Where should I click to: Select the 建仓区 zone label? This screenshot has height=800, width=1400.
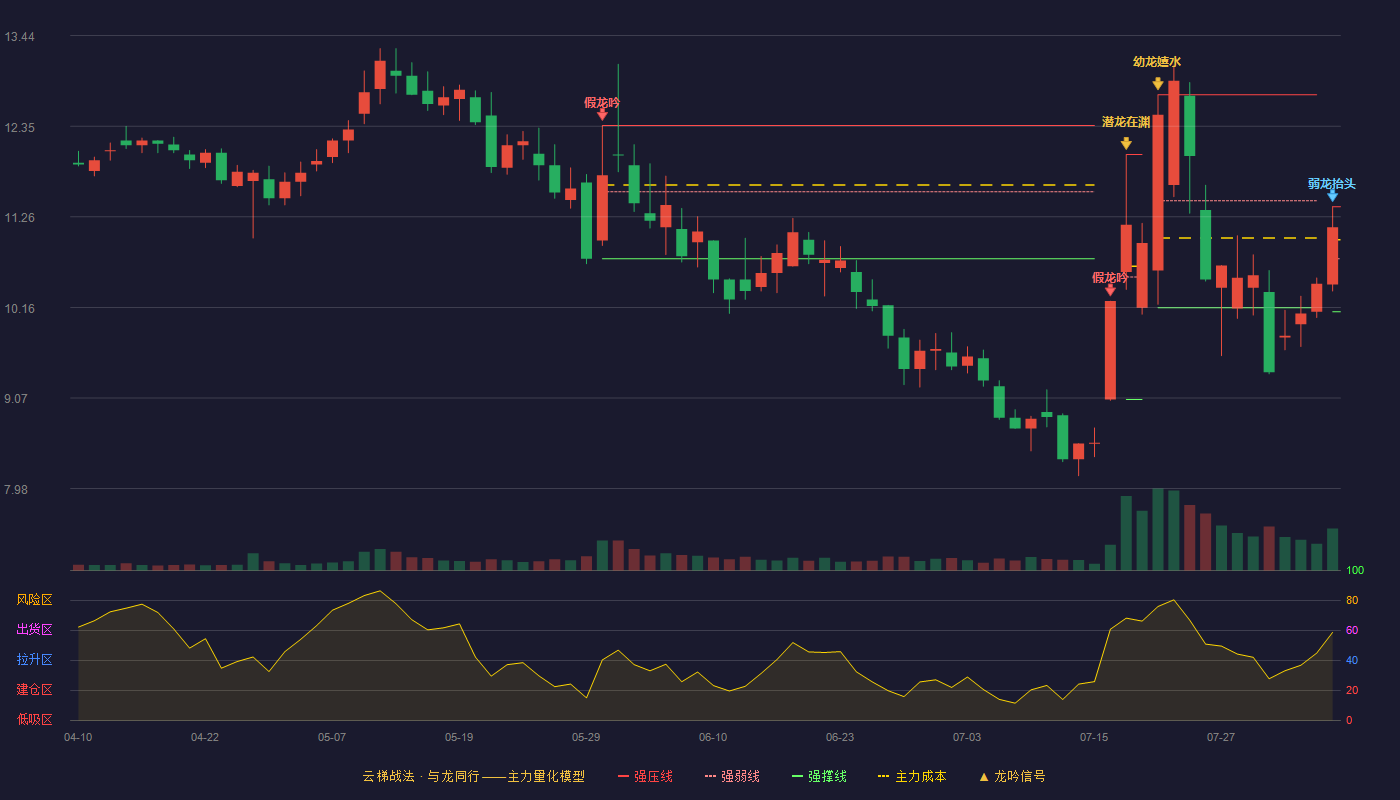click(x=34, y=690)
